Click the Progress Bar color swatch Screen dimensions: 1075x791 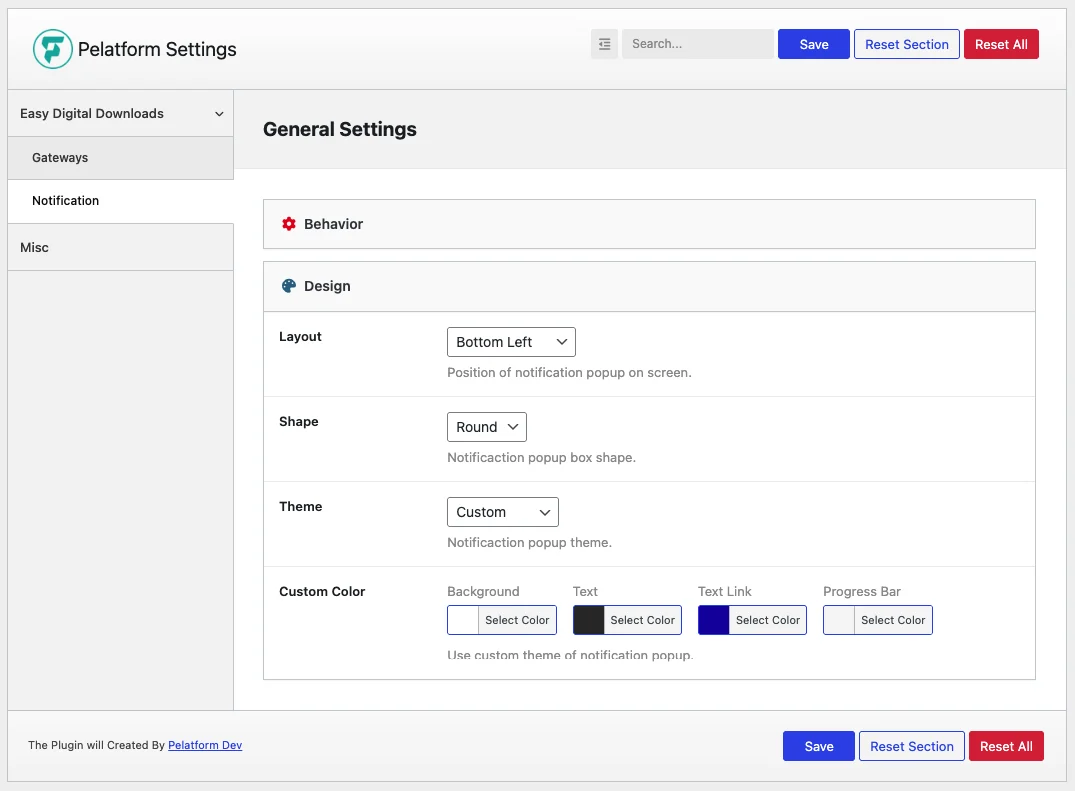[838, 620]
